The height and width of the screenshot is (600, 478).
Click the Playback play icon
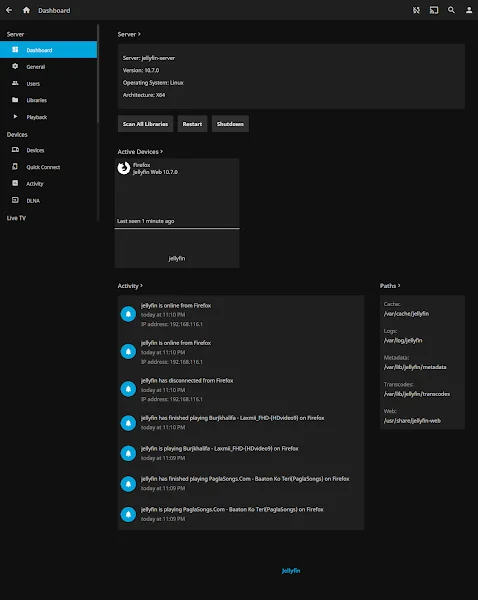(x=15, y=117)
